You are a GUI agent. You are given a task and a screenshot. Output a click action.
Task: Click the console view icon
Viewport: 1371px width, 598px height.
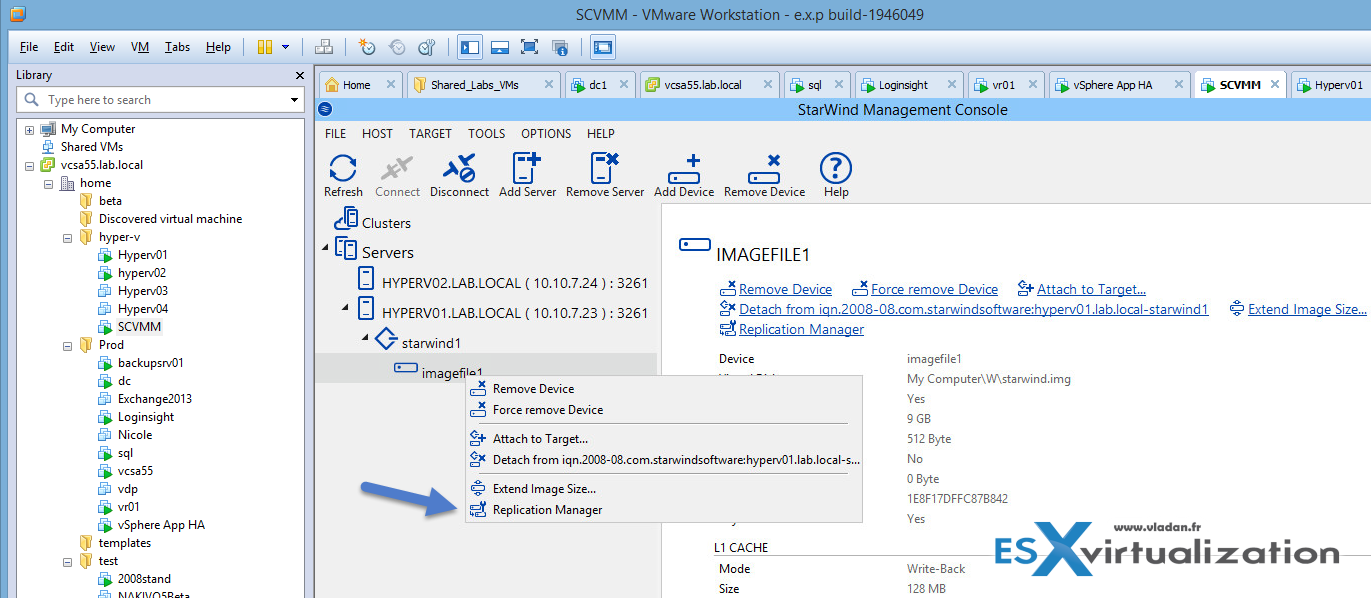click(x=603, y=47)
